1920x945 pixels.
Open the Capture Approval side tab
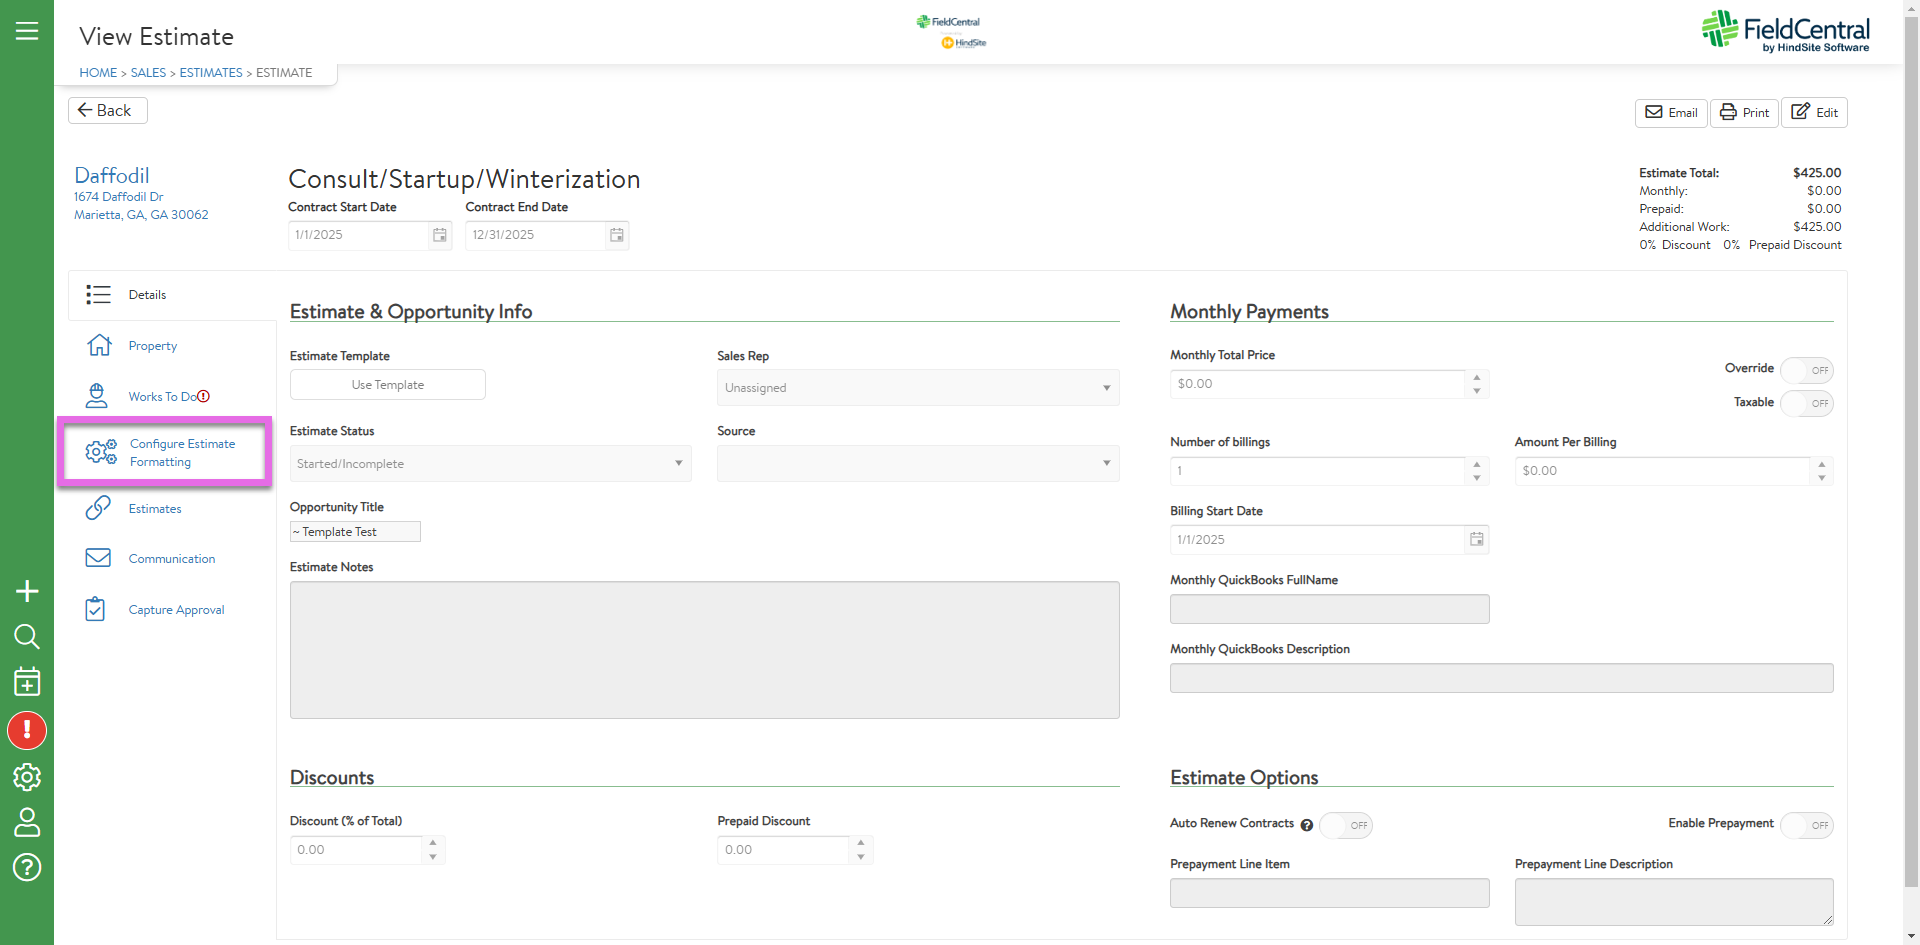(172, 610)
